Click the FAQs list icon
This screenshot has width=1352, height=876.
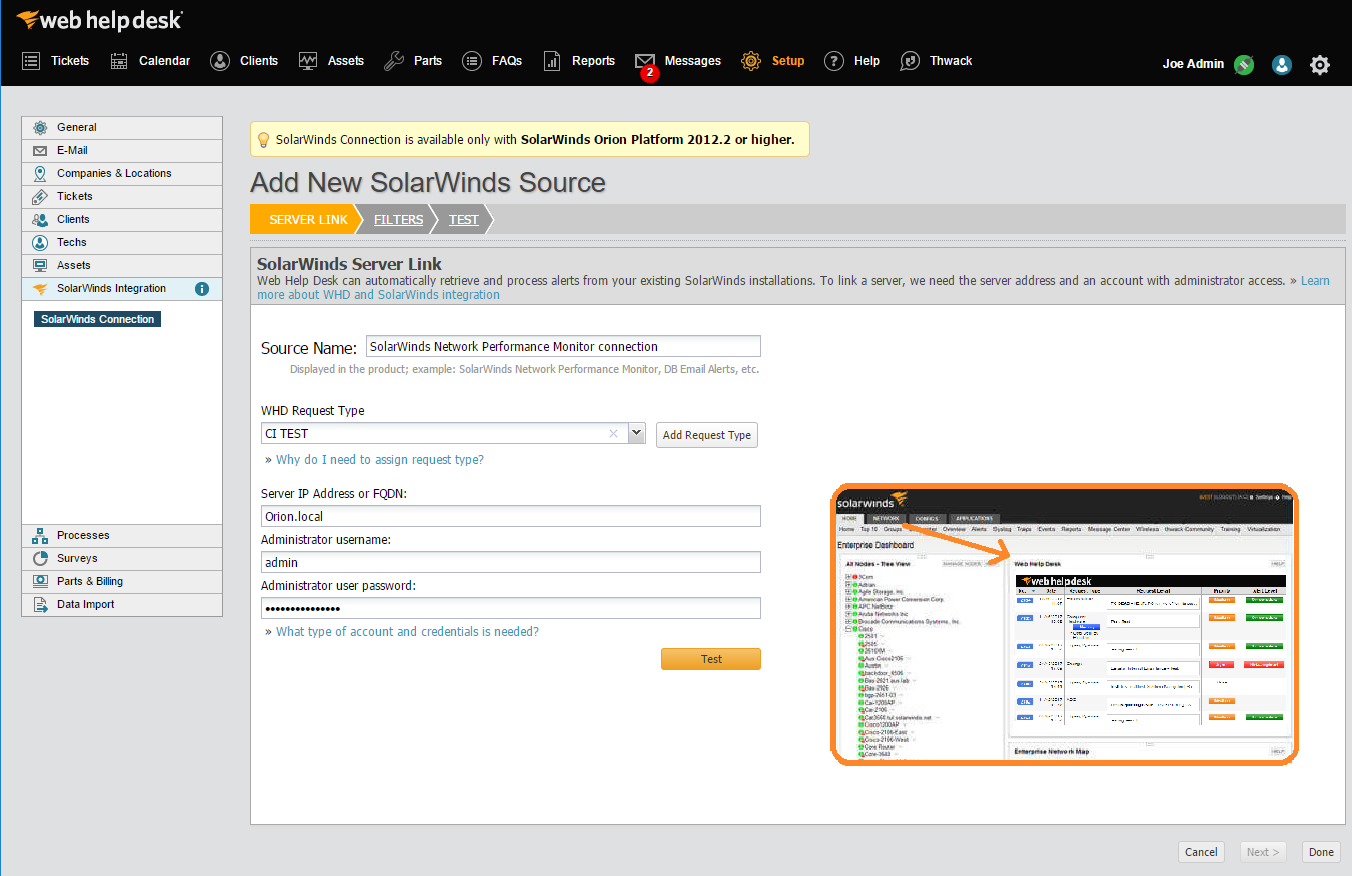click(x=472, y=61)
